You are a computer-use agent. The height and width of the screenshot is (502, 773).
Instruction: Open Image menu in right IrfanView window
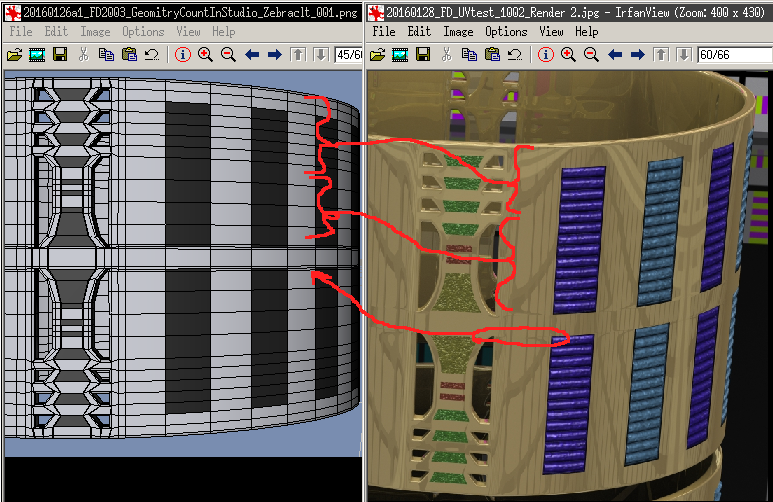tap(458, 32)
